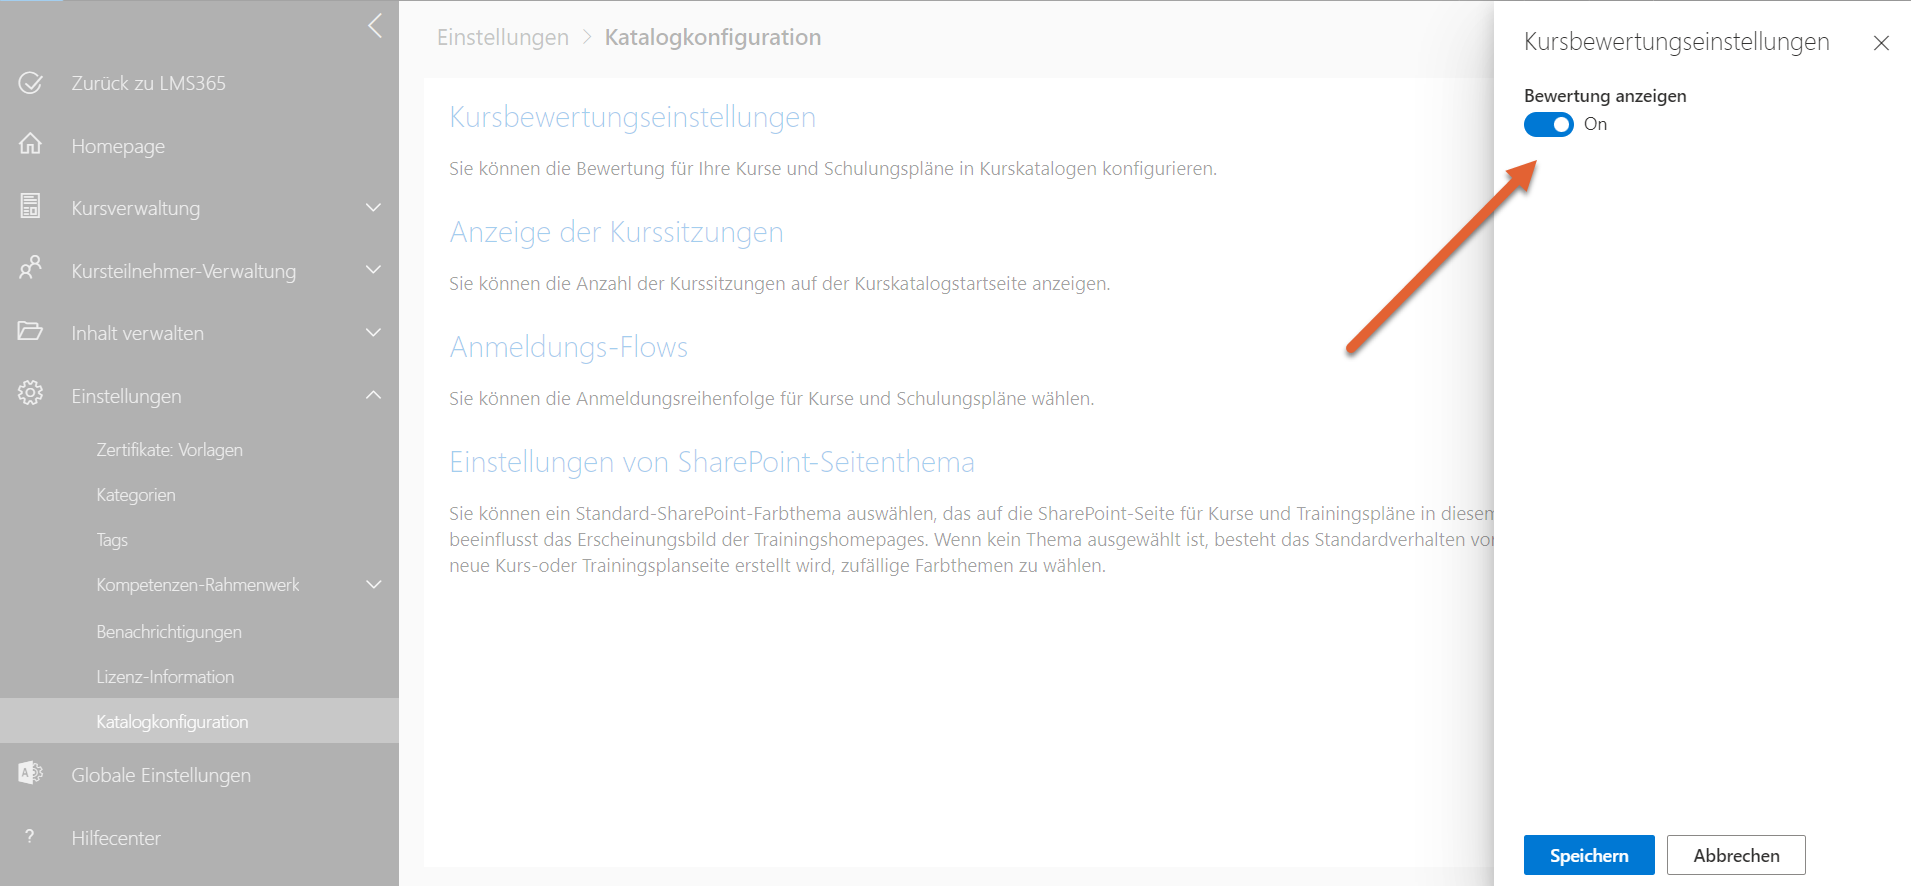Screen dimensions: 1911x886
Task: Open Anzeige der Kurssitzungen link
Action: click(616, 232)
